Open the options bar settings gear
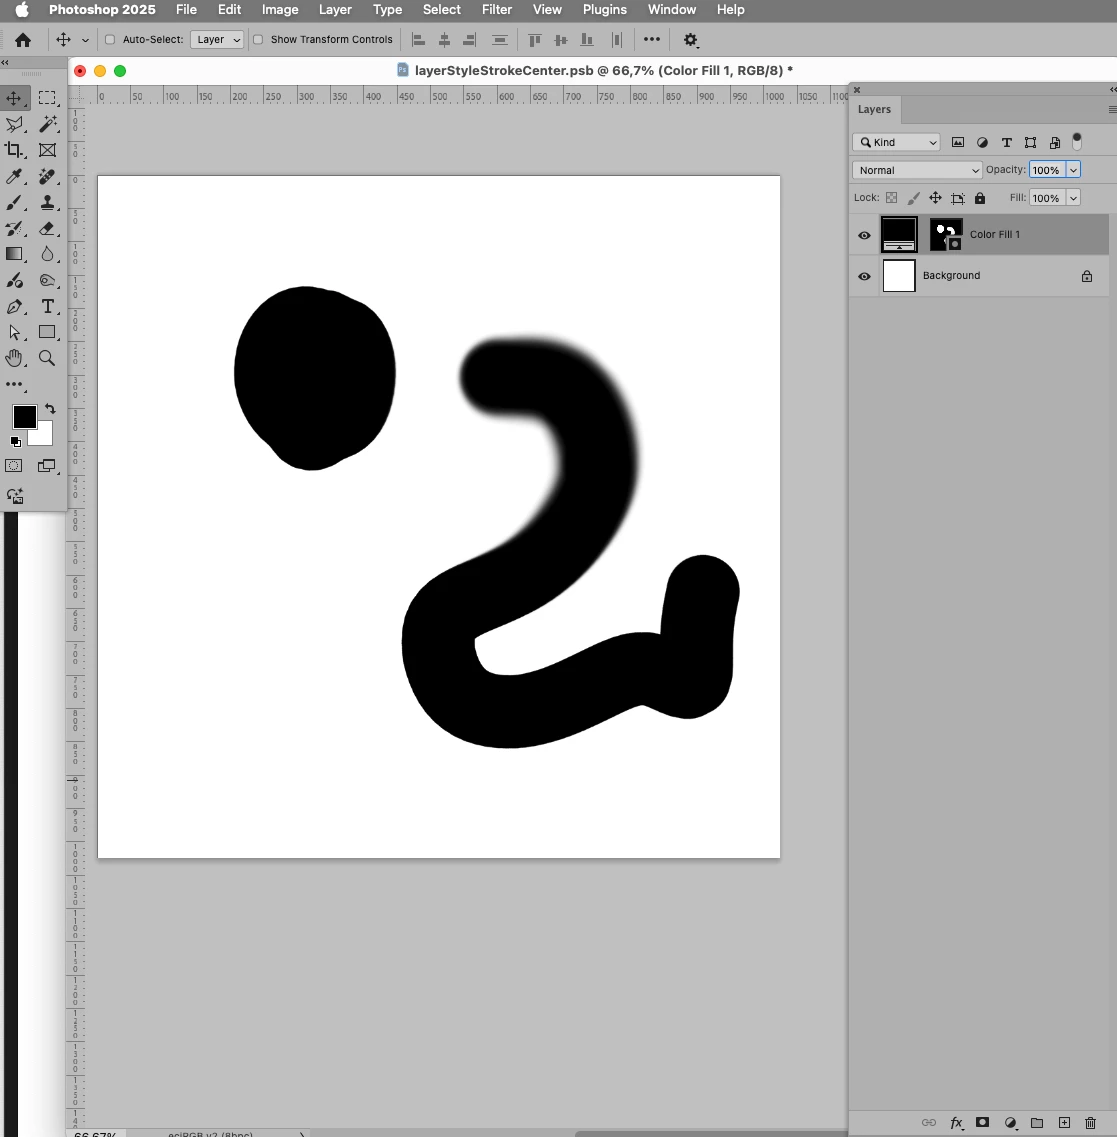The height and width of the screenshot is (1137, 1117). [691, 40]
